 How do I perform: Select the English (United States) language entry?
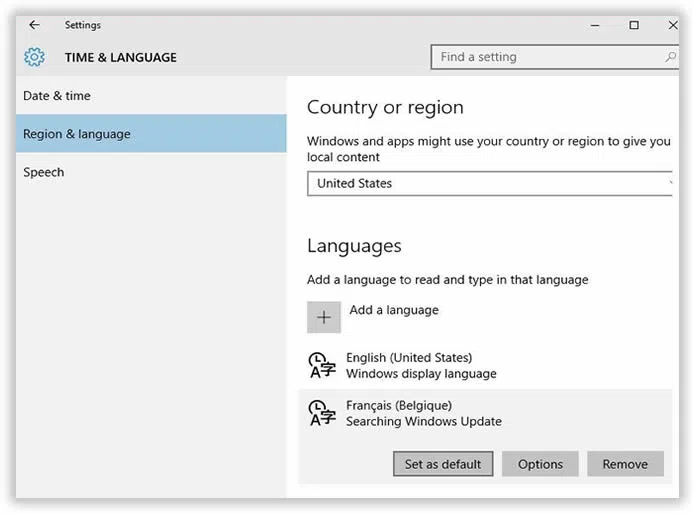click(x=409, y=358)
